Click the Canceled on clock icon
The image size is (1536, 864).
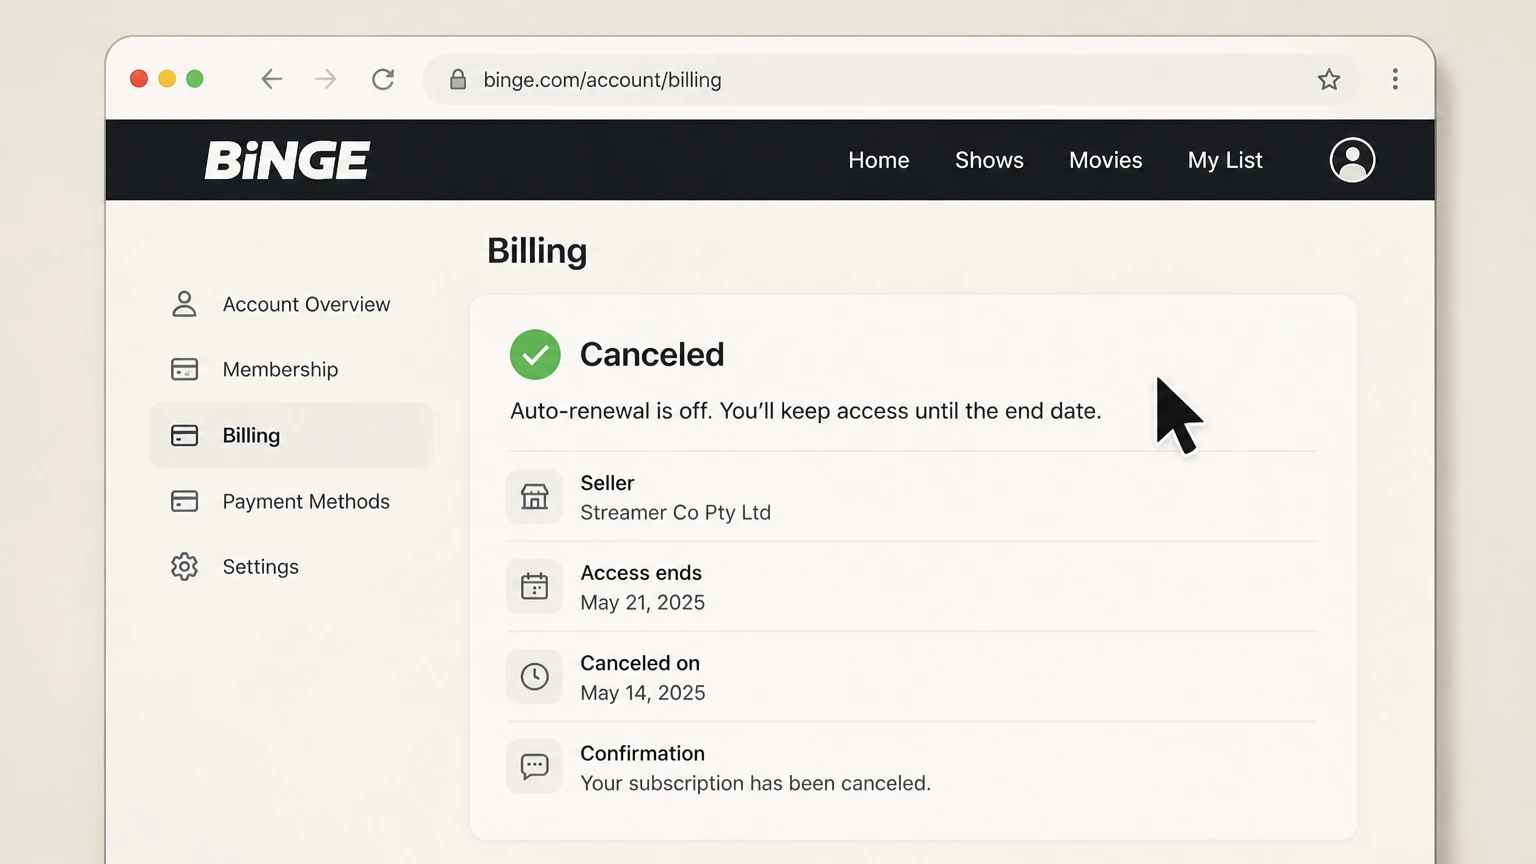pyautogui.click(x=534, y=676)
